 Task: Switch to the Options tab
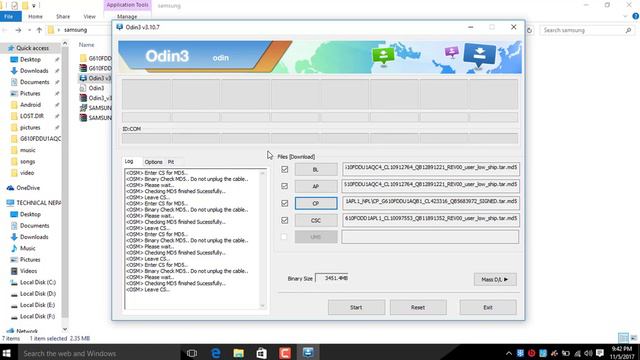pos(153,162)
